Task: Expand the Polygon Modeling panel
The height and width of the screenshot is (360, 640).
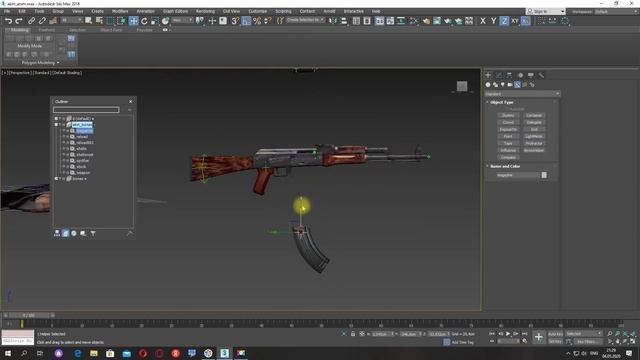Action: (x=40, y=63)
